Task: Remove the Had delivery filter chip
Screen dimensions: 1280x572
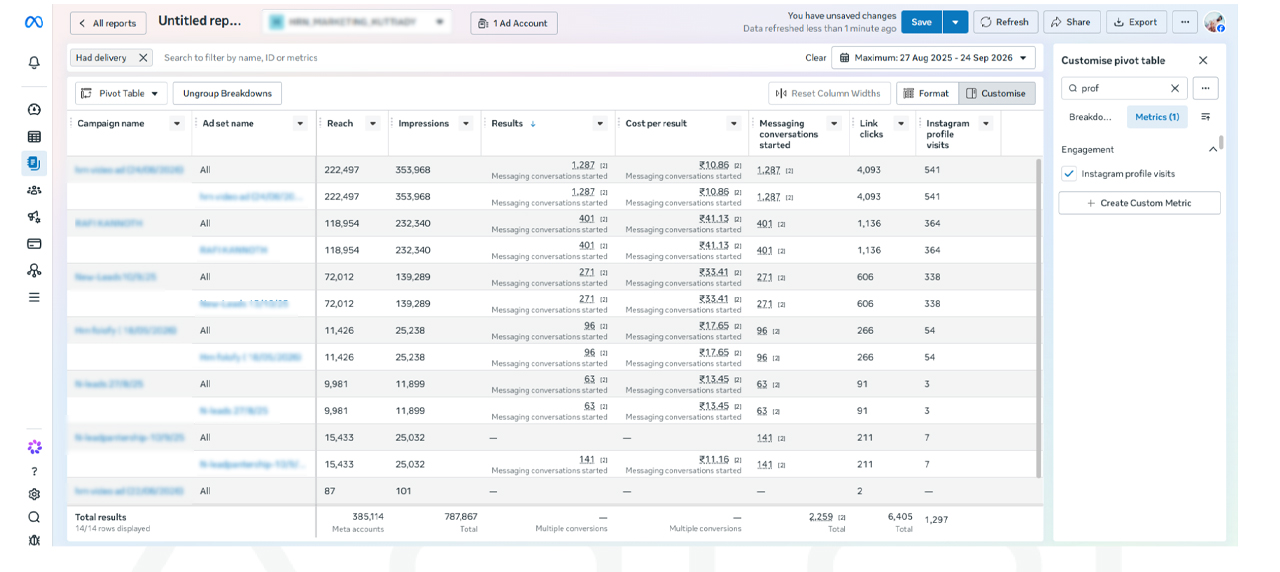Action: (143, 58)
